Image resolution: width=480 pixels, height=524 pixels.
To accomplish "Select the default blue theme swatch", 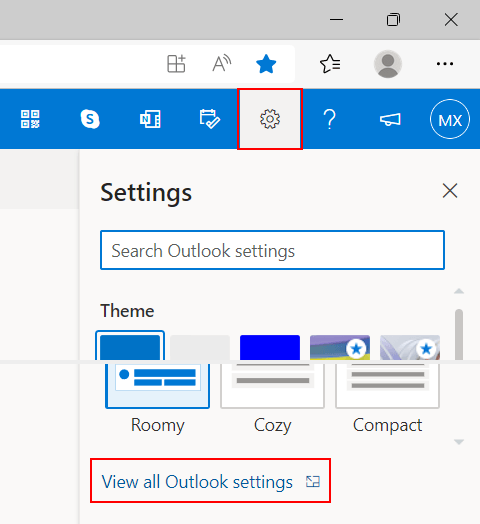I will point(130,346).
